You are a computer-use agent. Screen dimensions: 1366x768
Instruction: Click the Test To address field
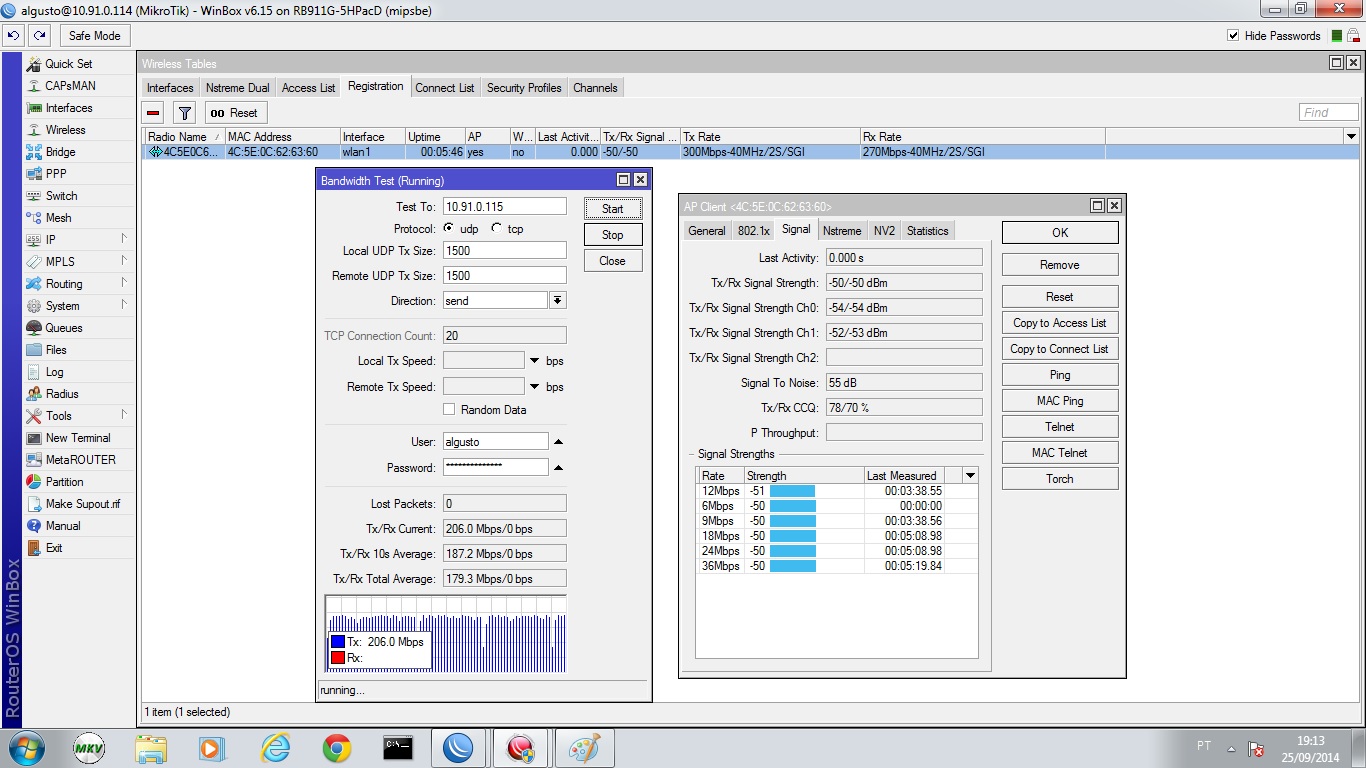[x=505, y=206]
